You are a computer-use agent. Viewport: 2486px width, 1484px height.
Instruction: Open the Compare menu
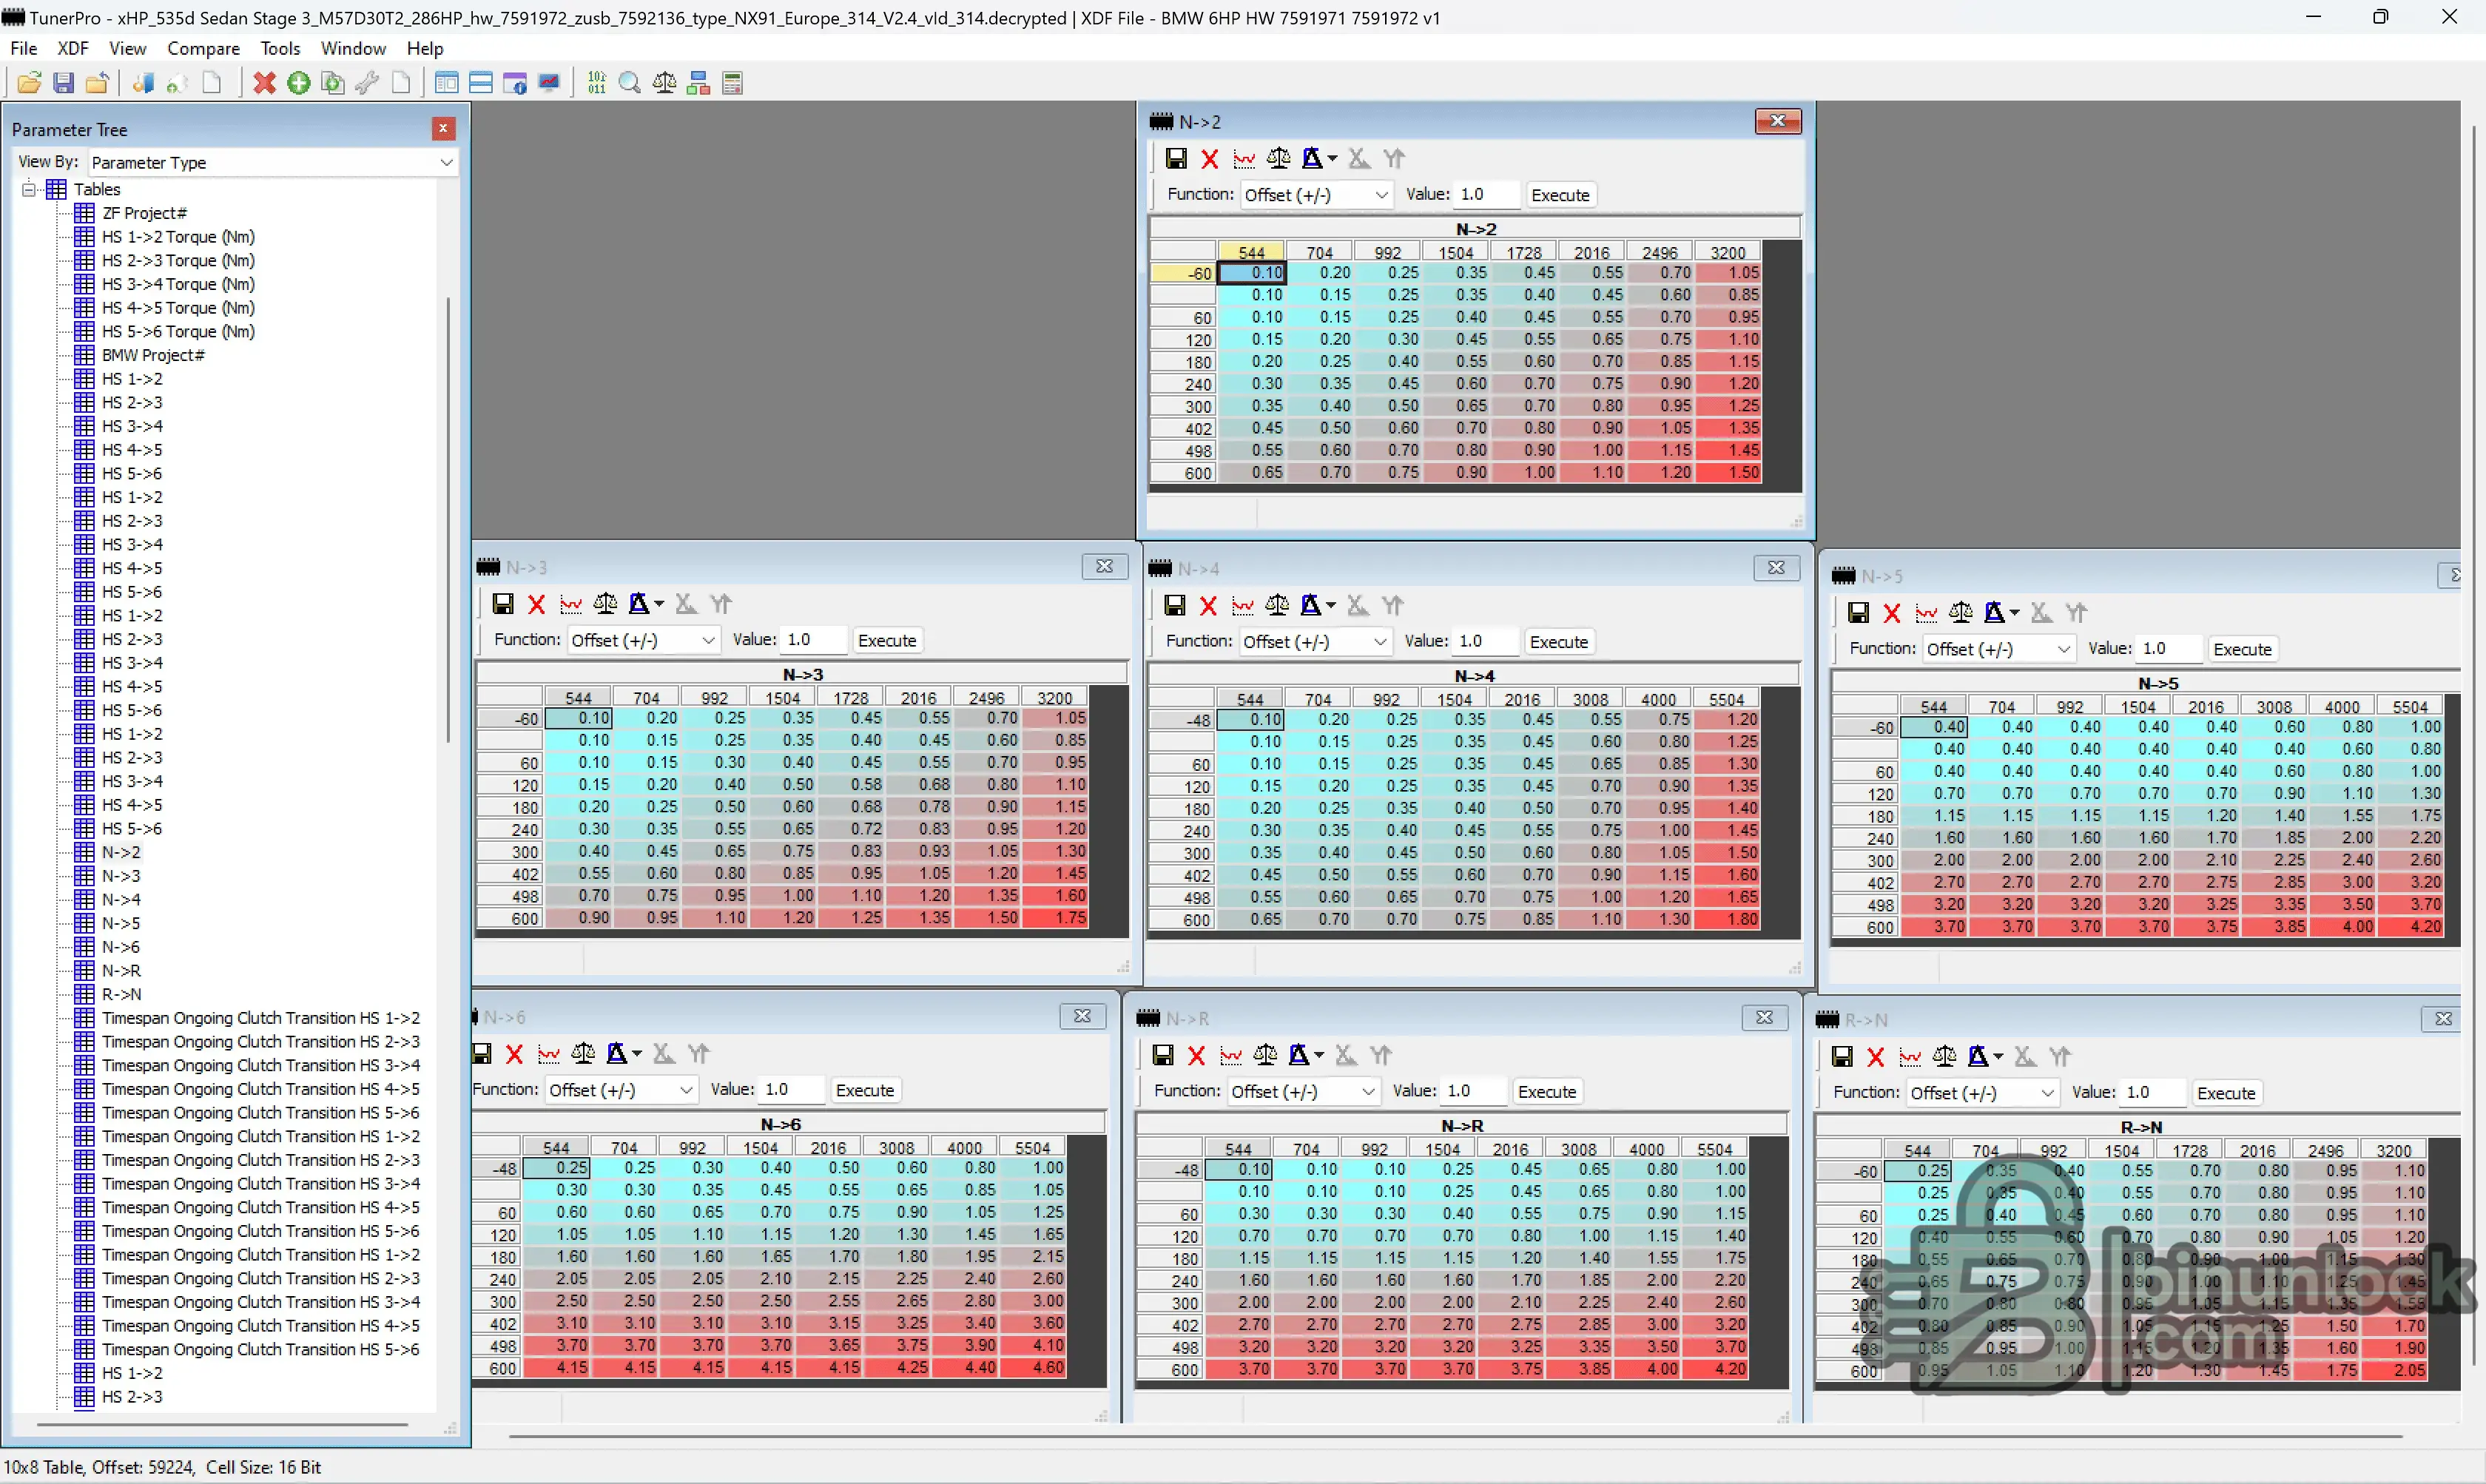coord(203,48)
